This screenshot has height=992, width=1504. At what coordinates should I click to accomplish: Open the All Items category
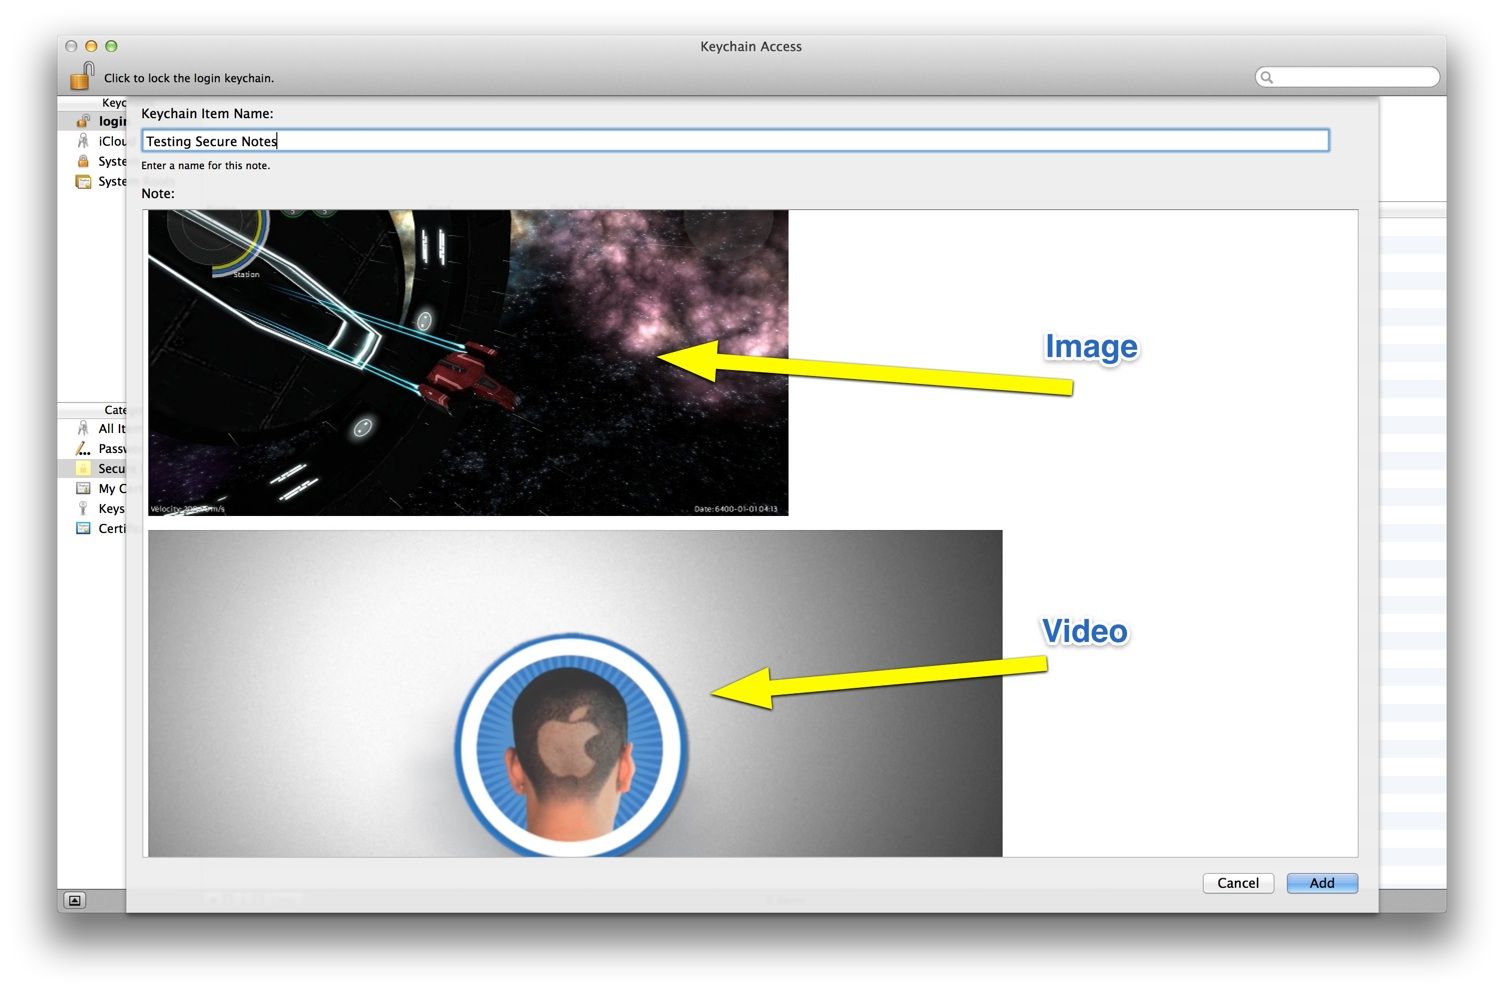[108, 428]
